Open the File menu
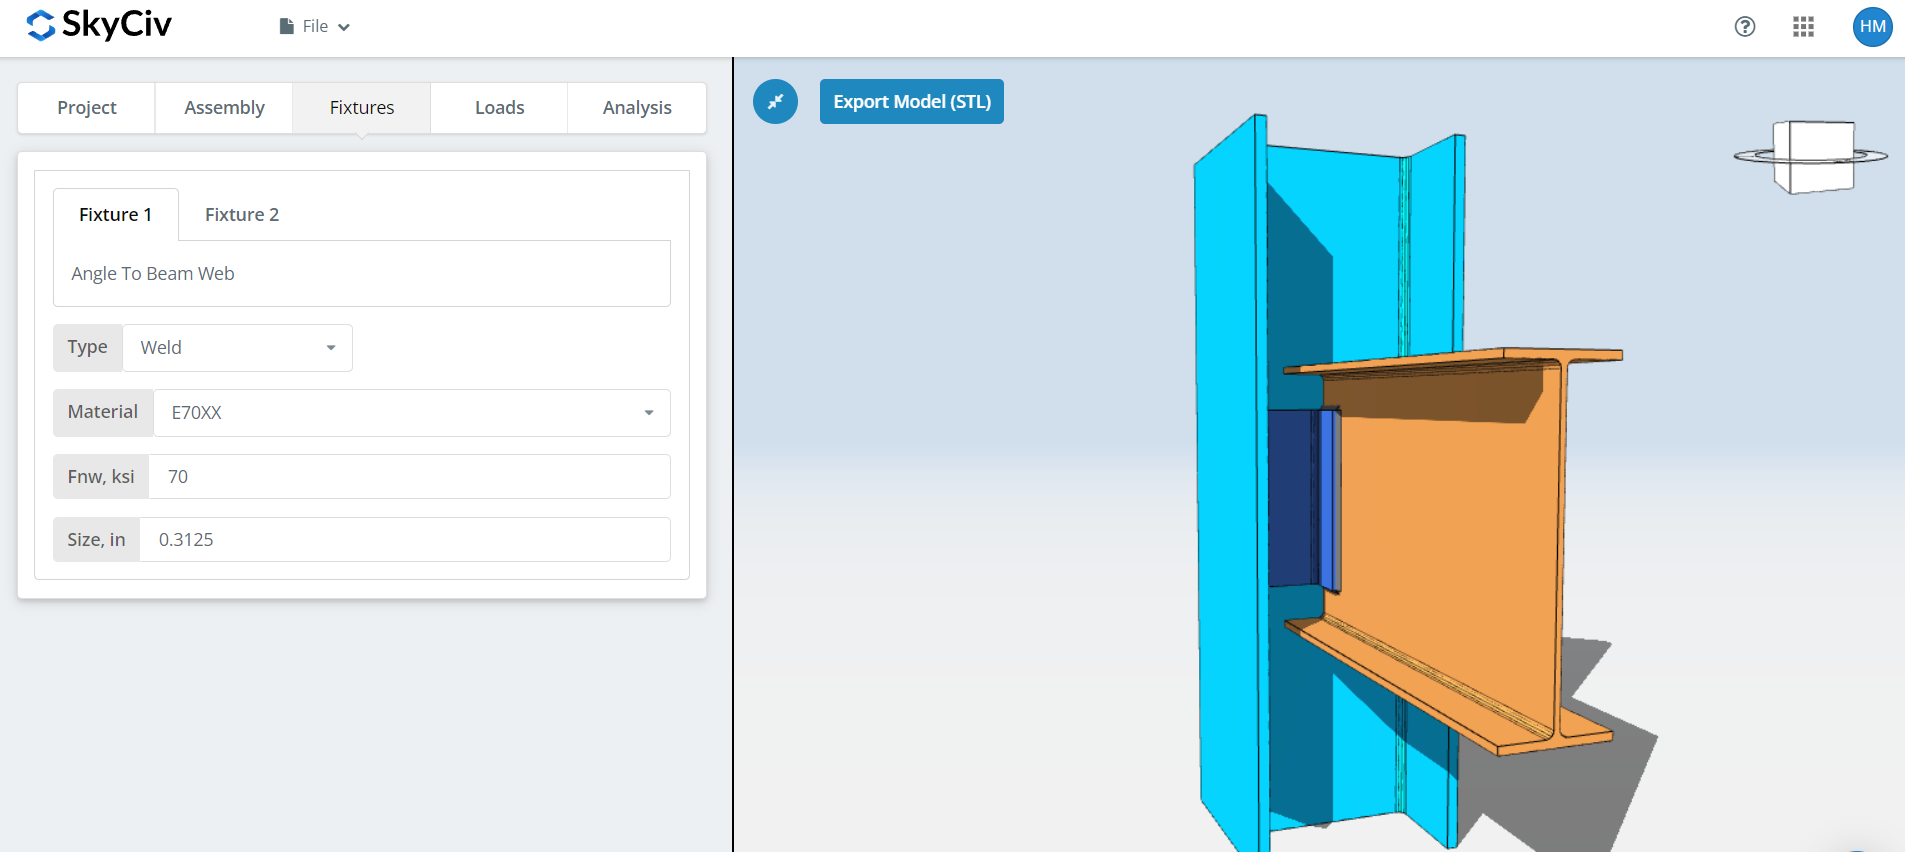Viewport: 1905px width, 852px height. point(315,27)
